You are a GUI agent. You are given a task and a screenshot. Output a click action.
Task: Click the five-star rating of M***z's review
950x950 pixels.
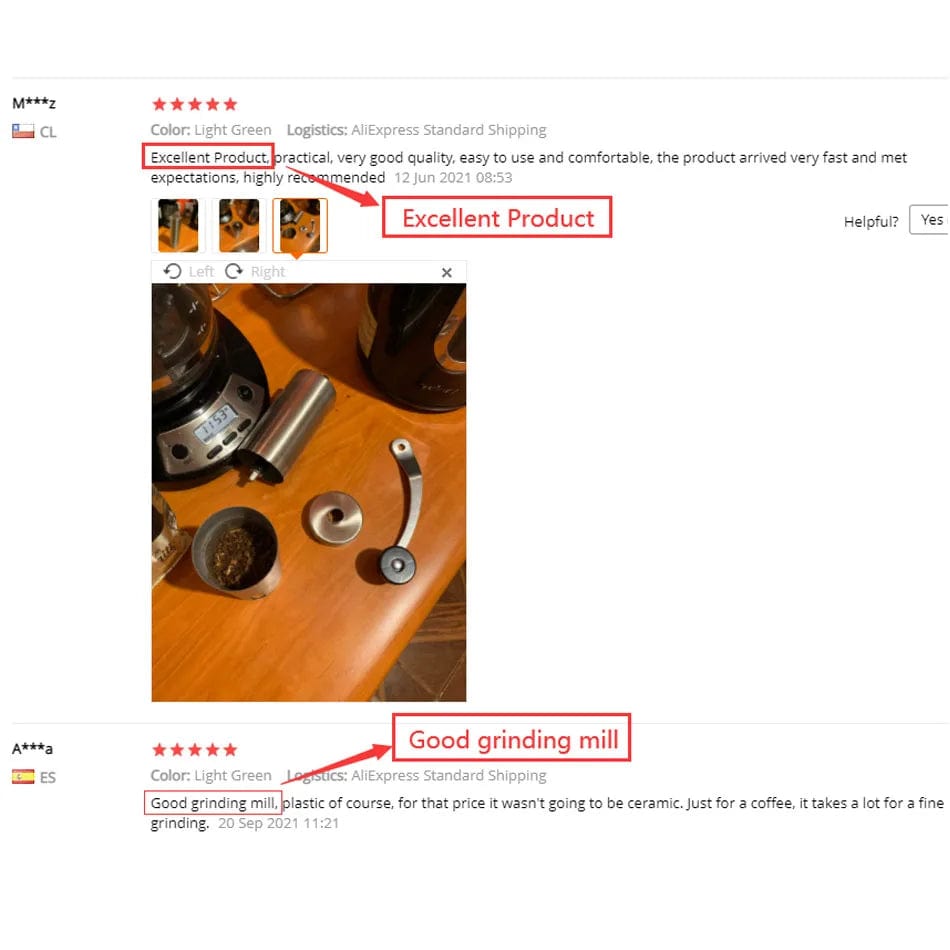[194, 104]
